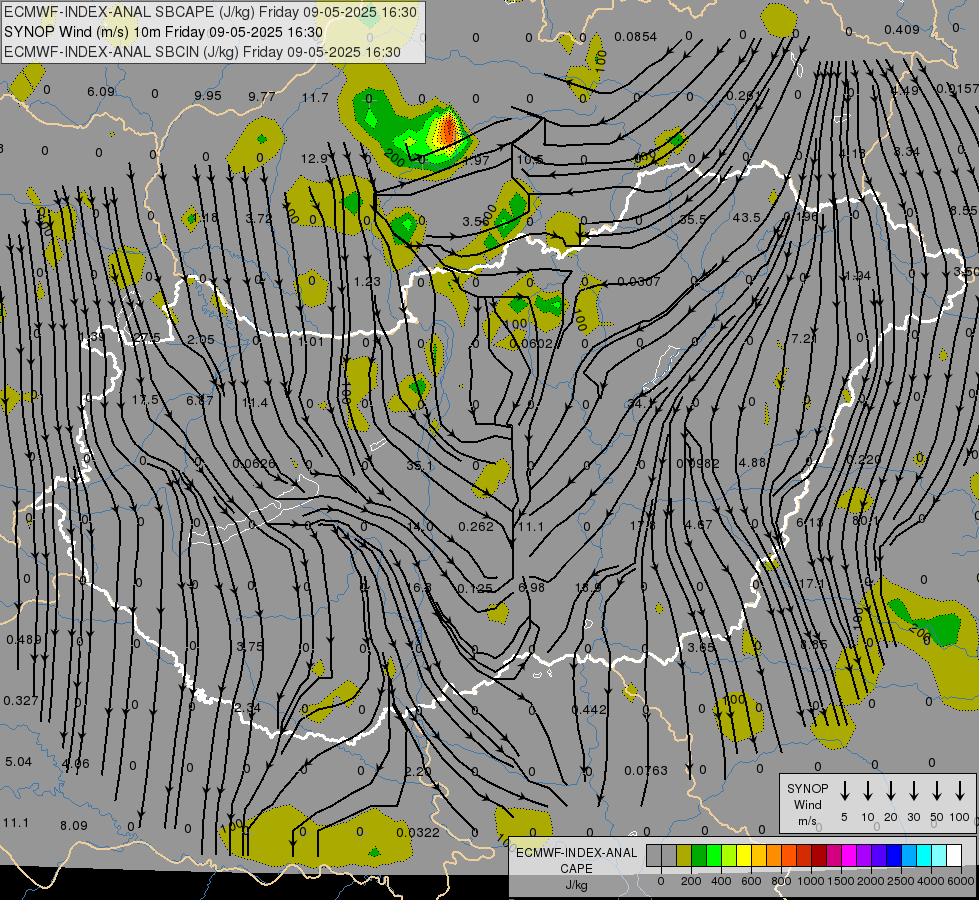Select the dark green CAPE legend swatch
Image resolution: width=979 pixels, height=900 pixels.
point(699,856)
